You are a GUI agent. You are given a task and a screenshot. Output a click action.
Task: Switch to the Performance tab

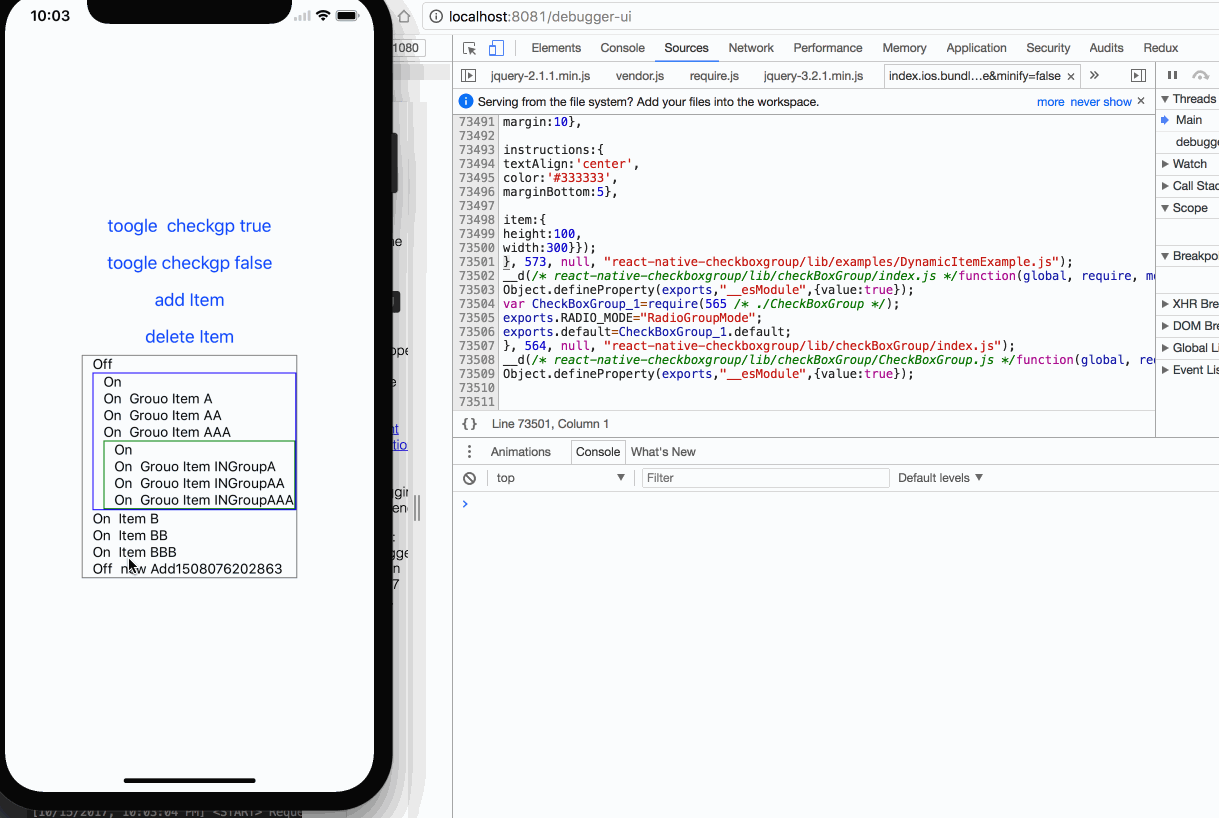[x=828, y=48]
